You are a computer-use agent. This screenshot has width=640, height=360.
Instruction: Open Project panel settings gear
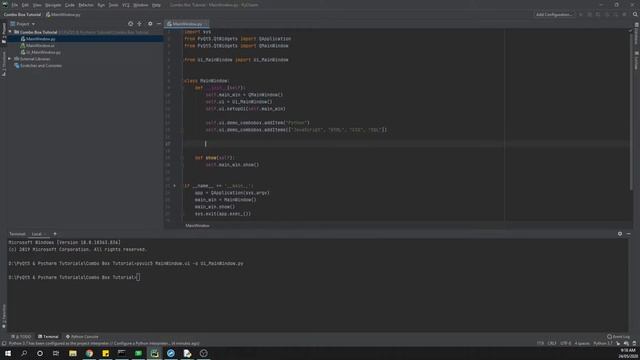[150, 24]
